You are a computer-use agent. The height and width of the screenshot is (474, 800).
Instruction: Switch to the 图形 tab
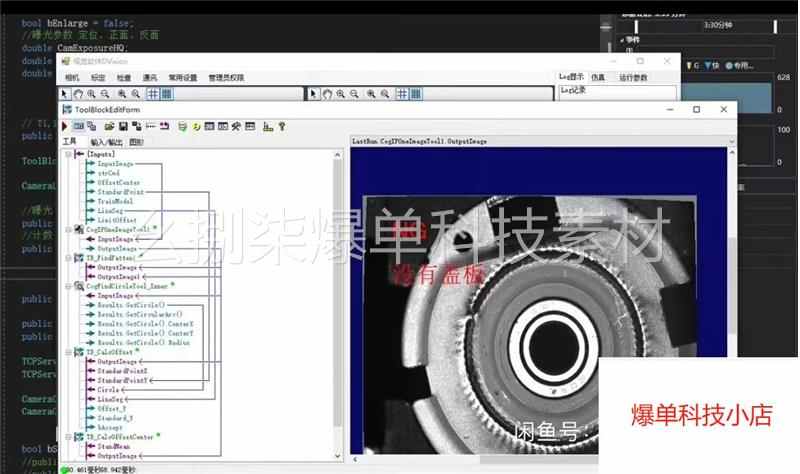pos(136,142)
